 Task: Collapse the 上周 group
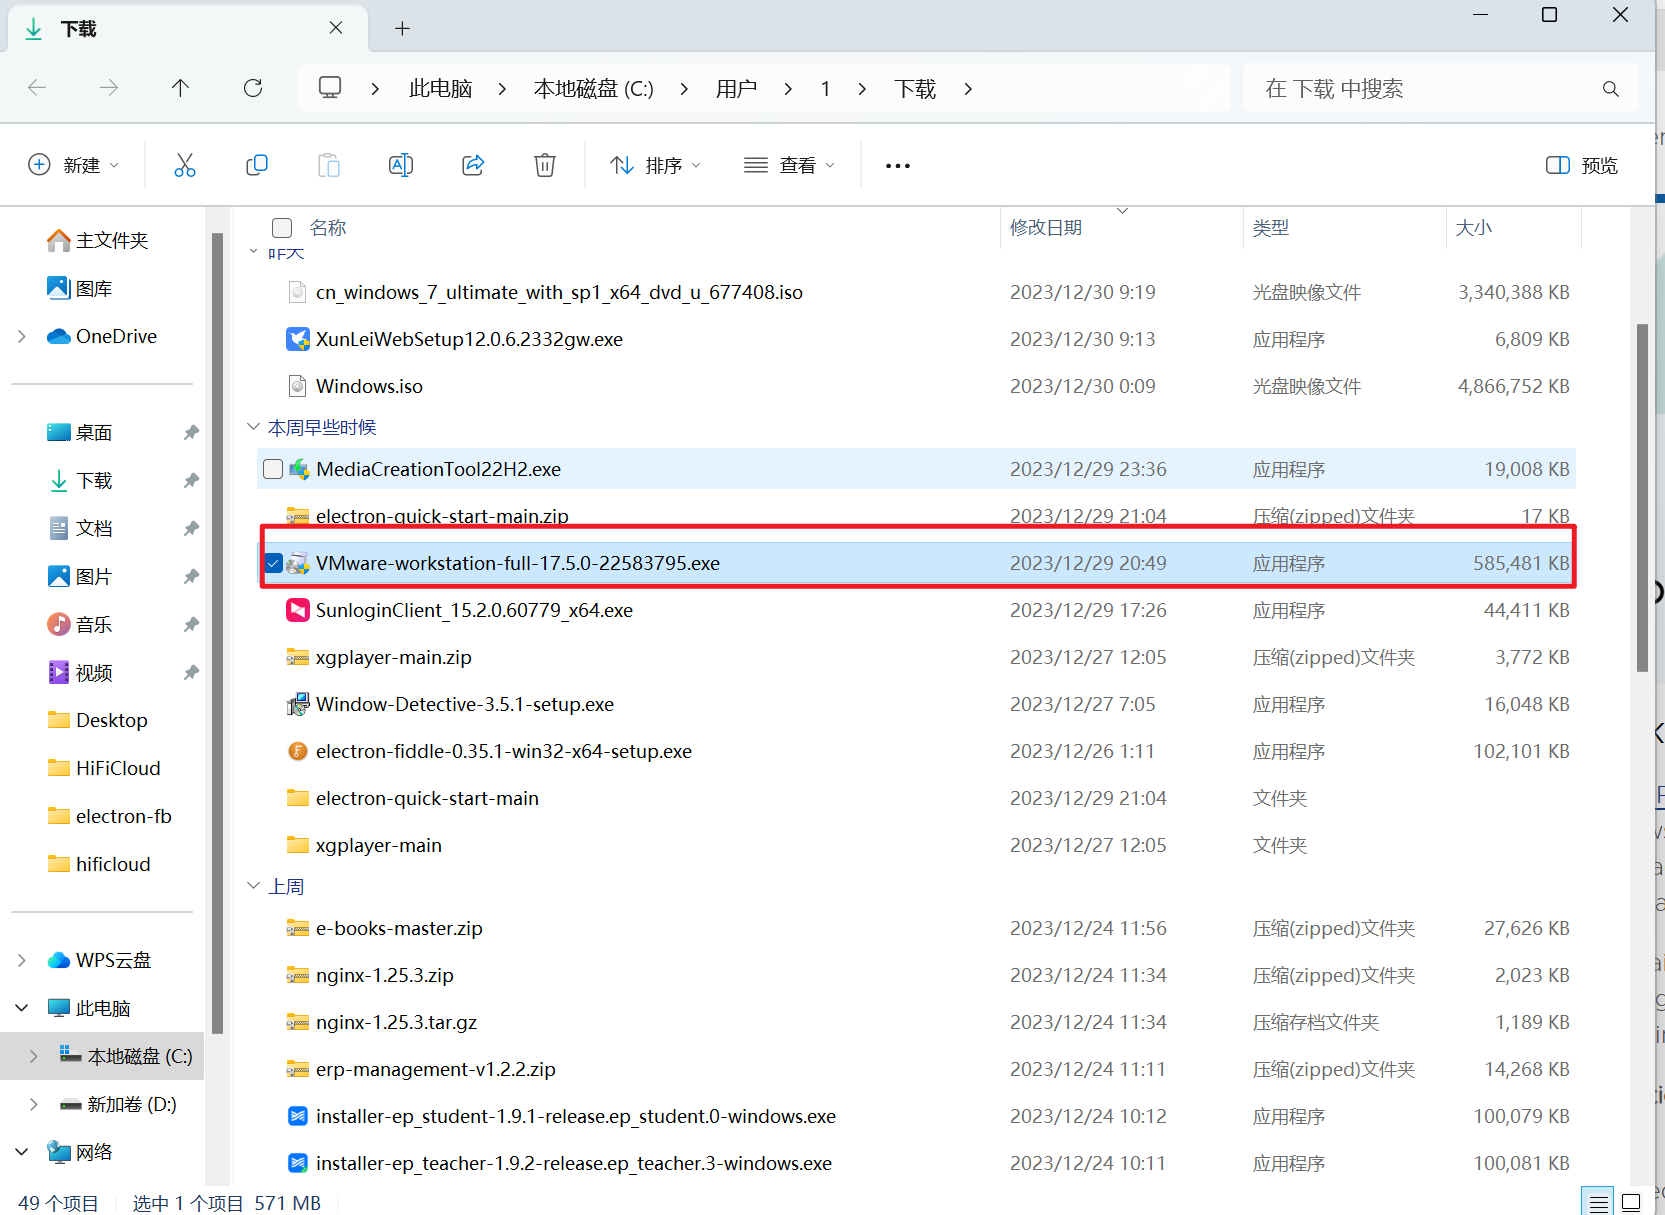point(253,886)
